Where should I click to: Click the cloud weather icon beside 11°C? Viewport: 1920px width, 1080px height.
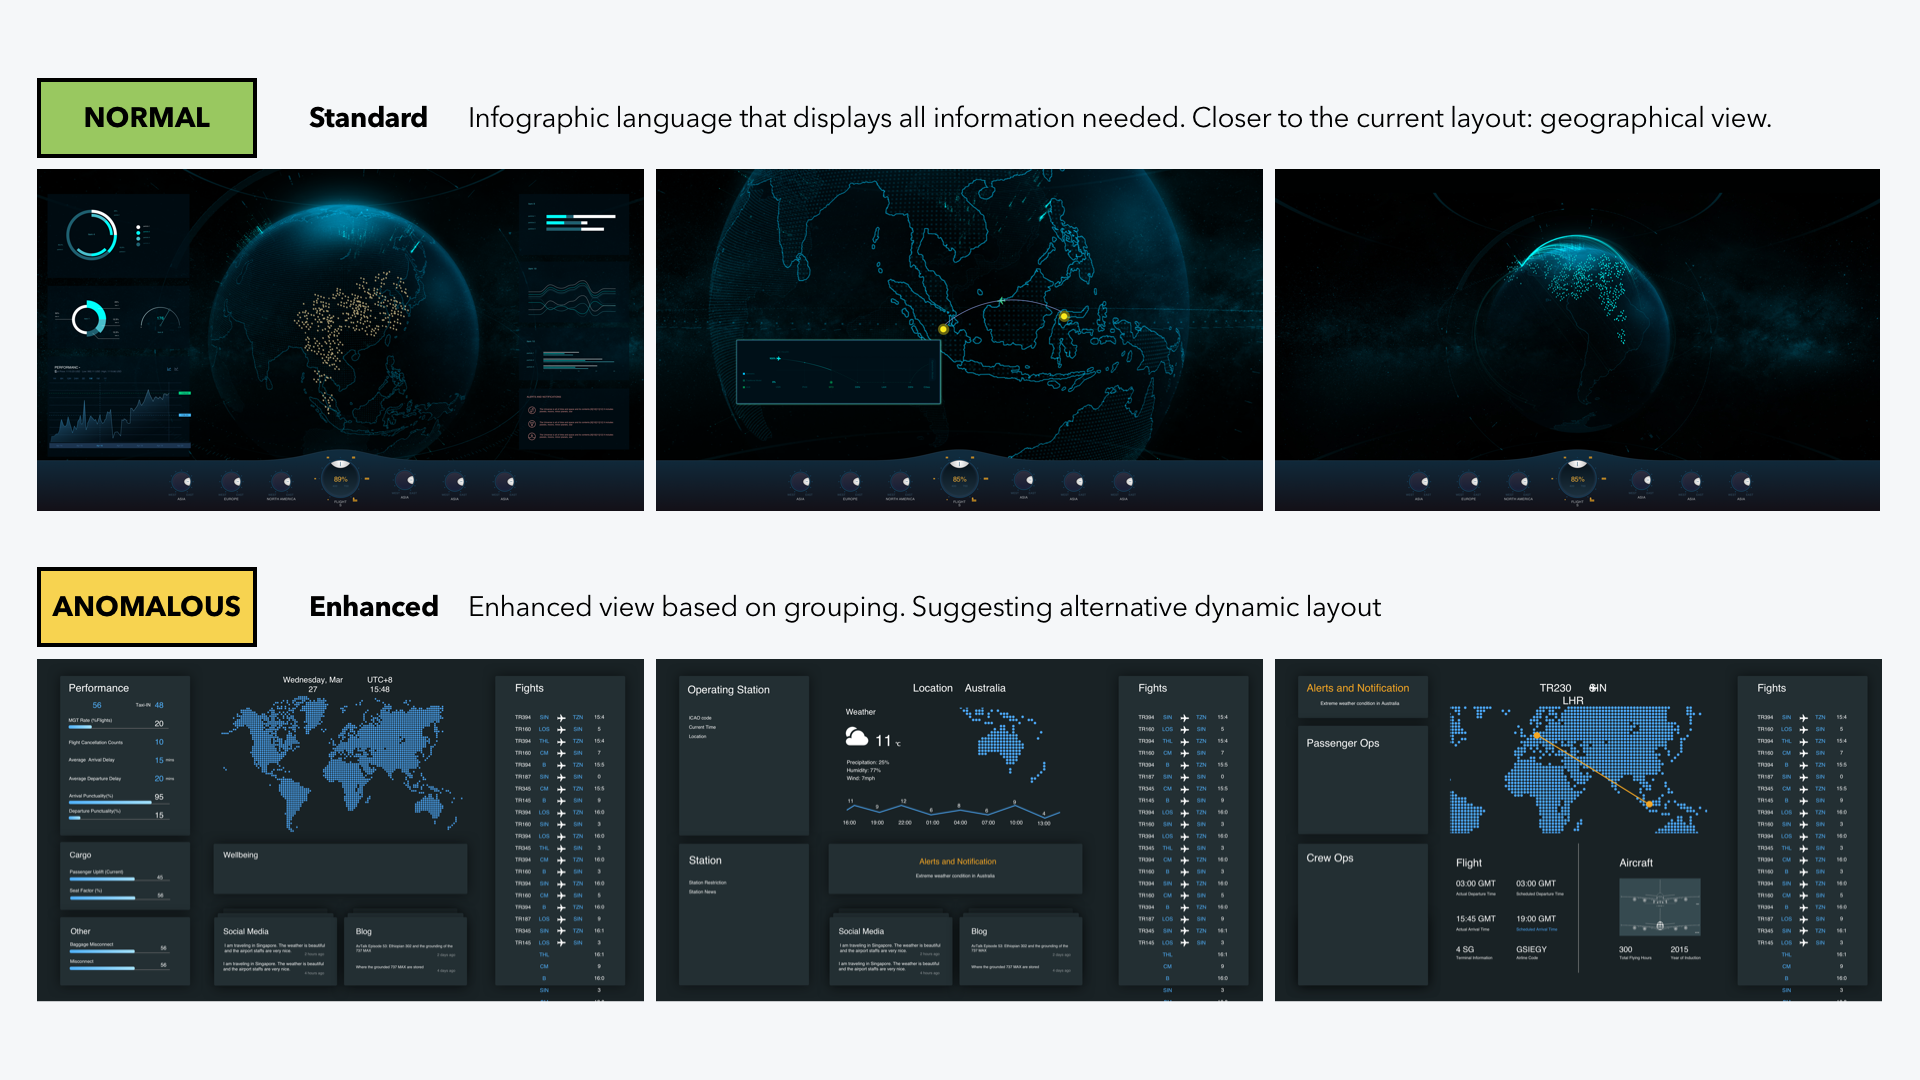point(856,737)
